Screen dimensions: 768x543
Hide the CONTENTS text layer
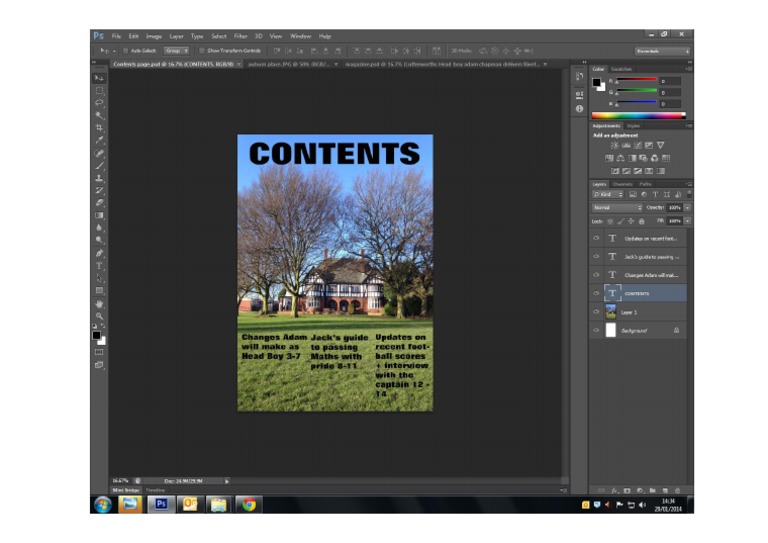point(597,293)
